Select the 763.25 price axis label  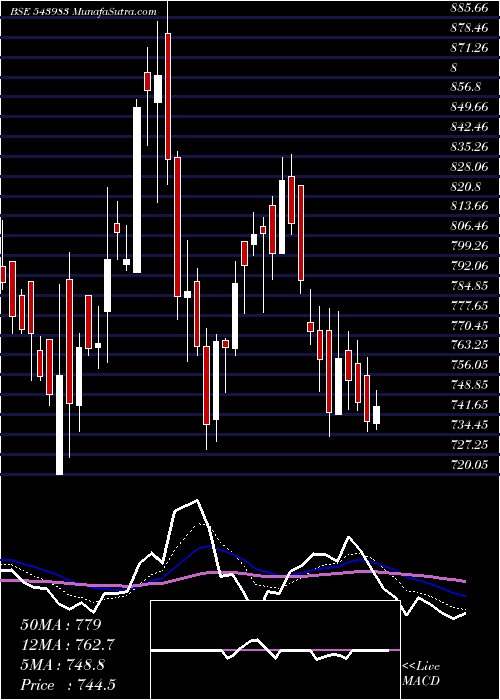(470, 345)
